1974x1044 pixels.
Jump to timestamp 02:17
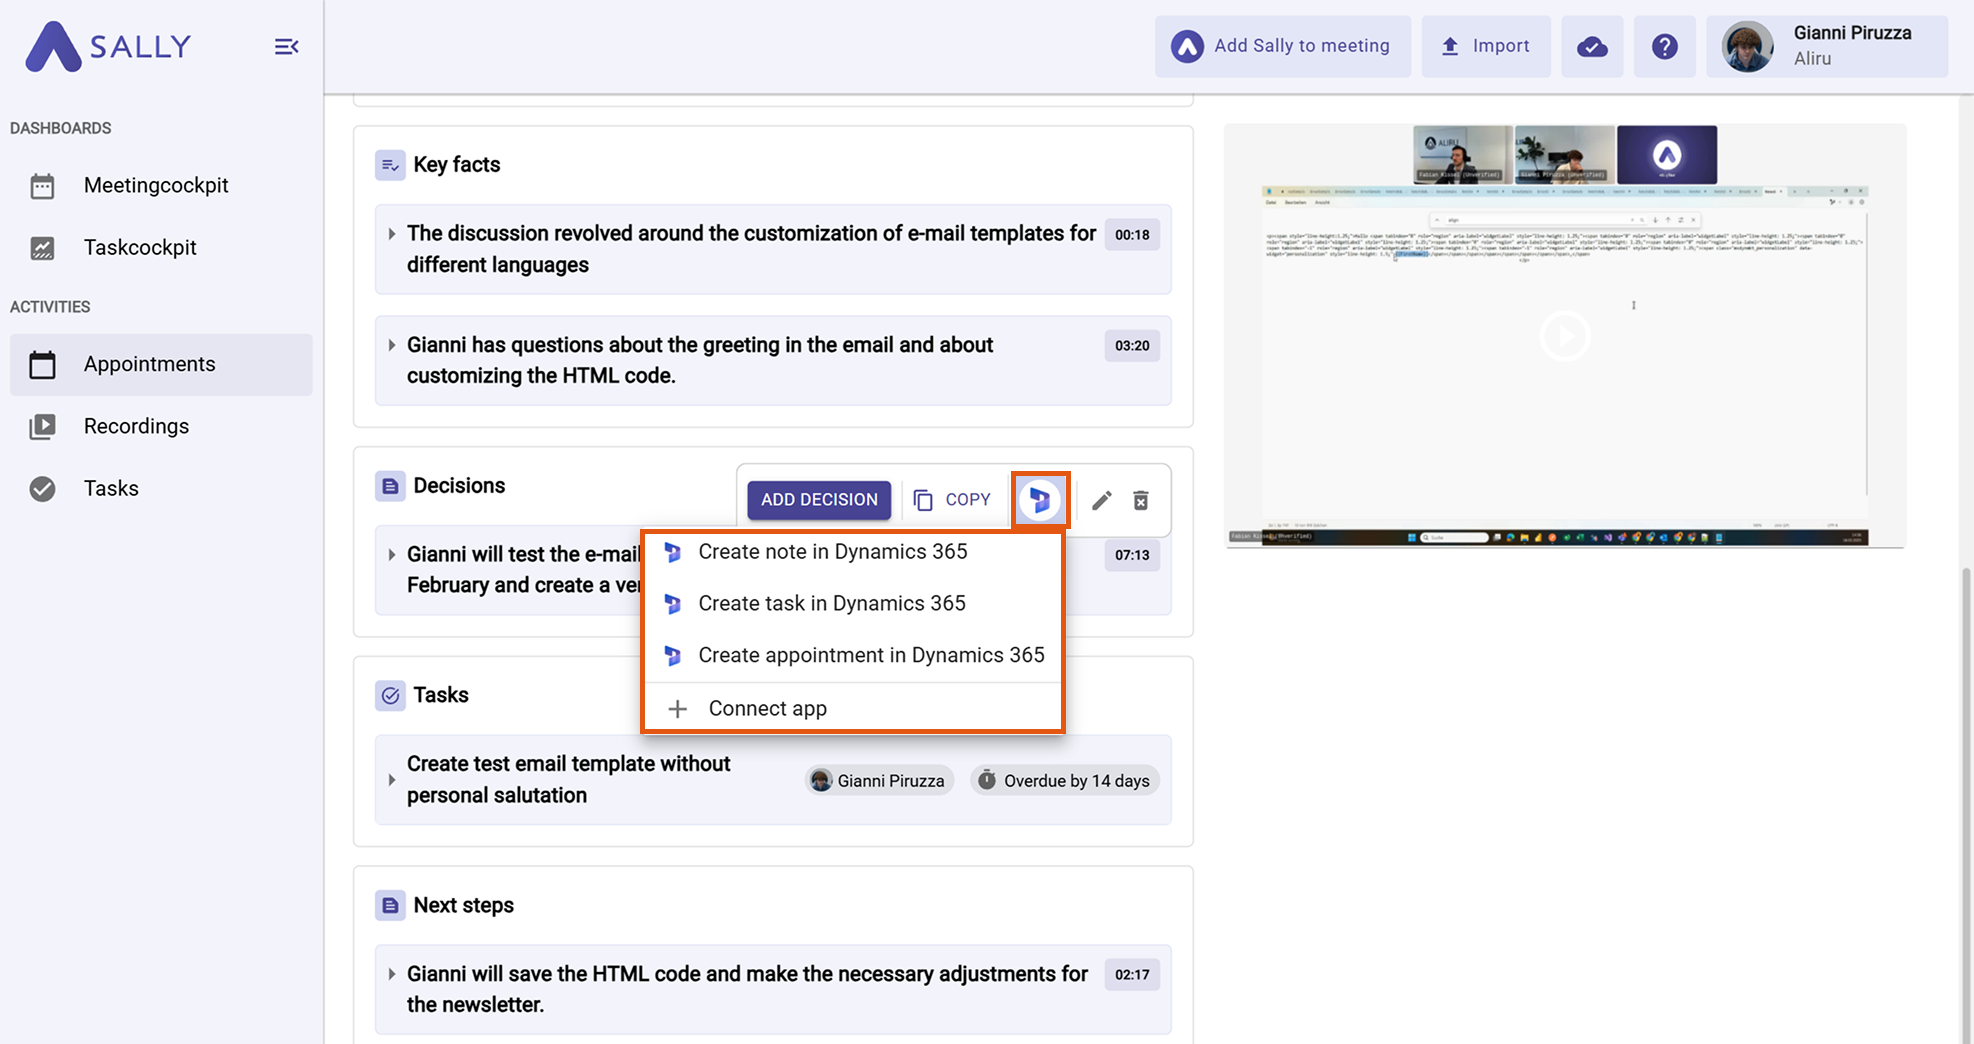(x=1132, y=975)
